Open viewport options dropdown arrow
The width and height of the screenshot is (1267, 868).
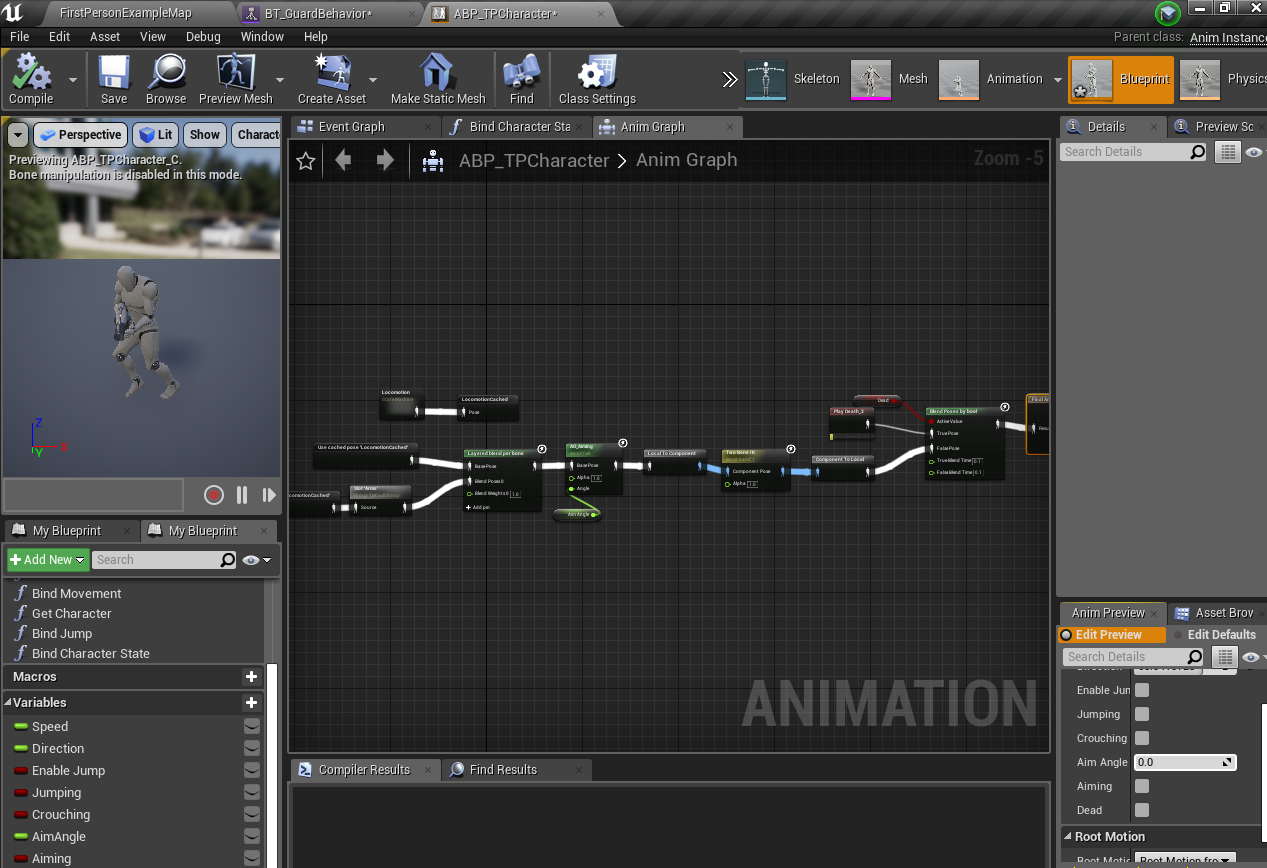point(18,135)
